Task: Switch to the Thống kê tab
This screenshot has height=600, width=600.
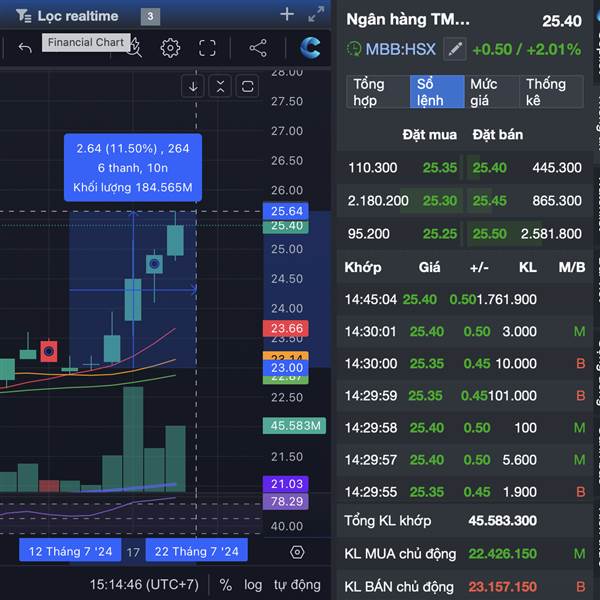Action: [x=551, y=92]
